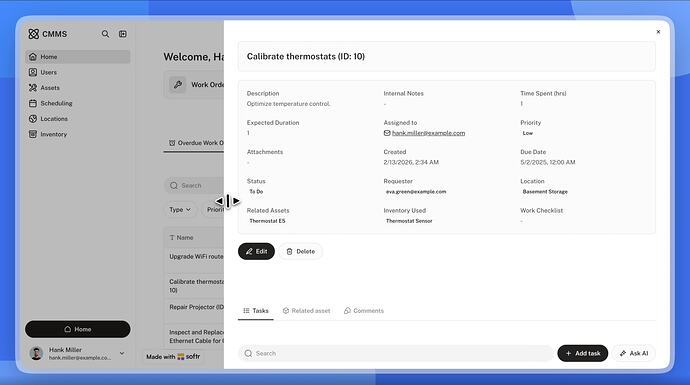Click the black Home button at bottom
Viewport: 690px width, 385px height.
tap(77, 329)
